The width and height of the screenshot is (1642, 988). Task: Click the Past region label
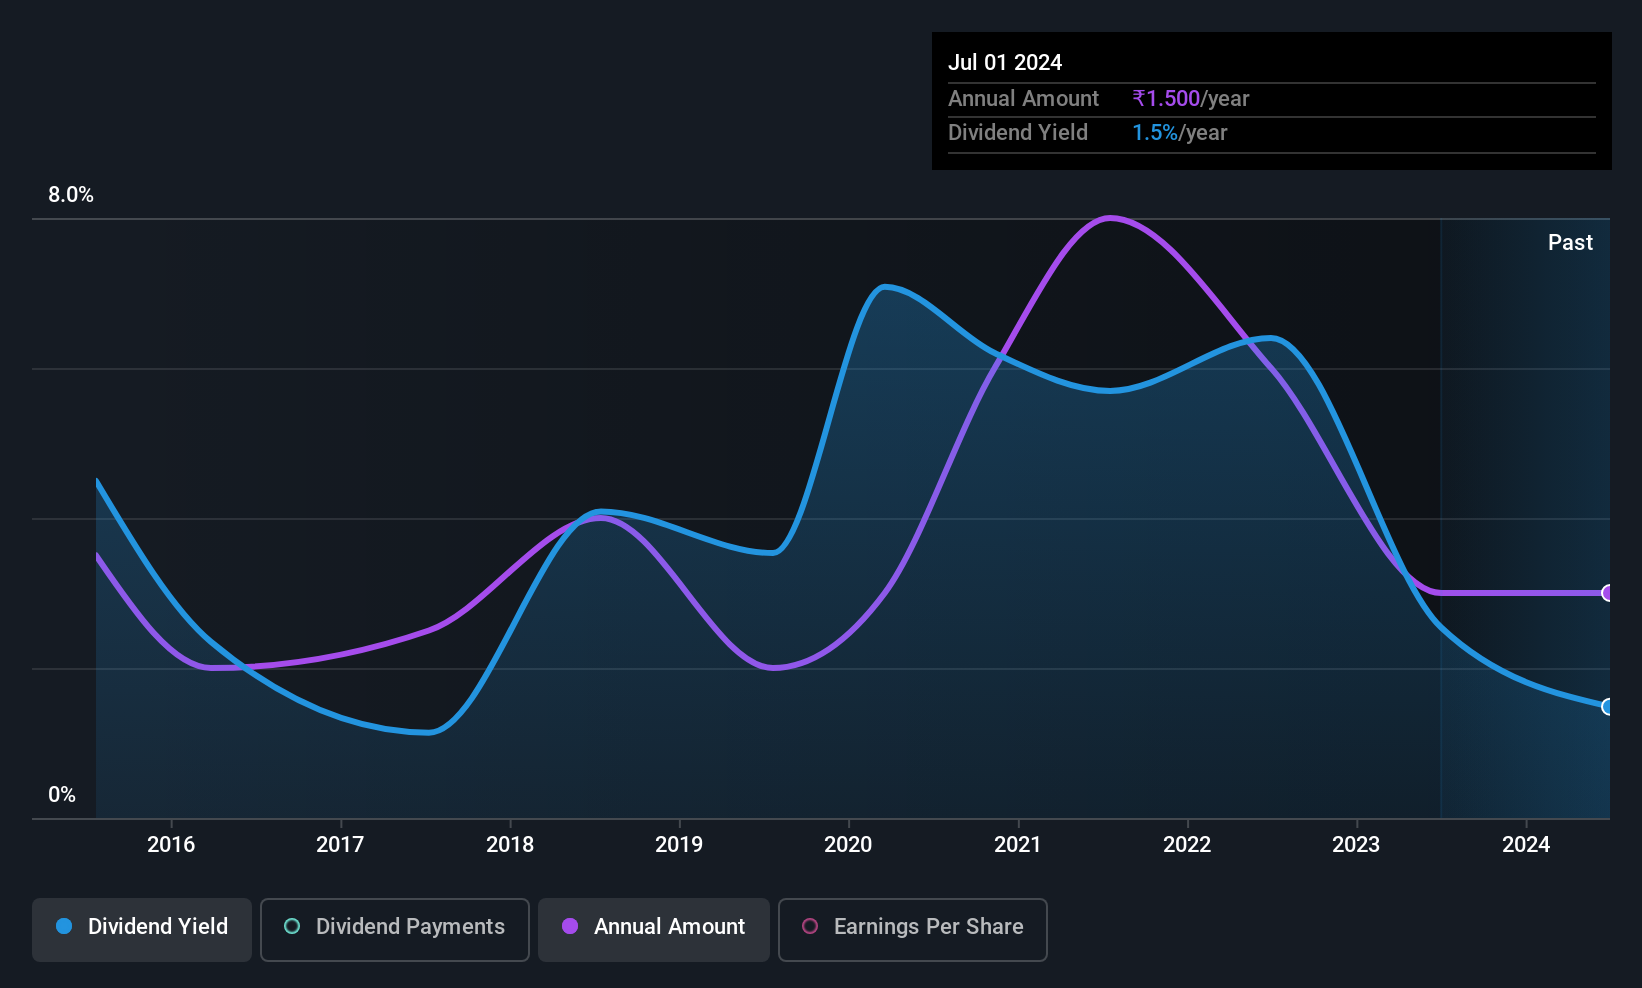tap(1570, 242)
